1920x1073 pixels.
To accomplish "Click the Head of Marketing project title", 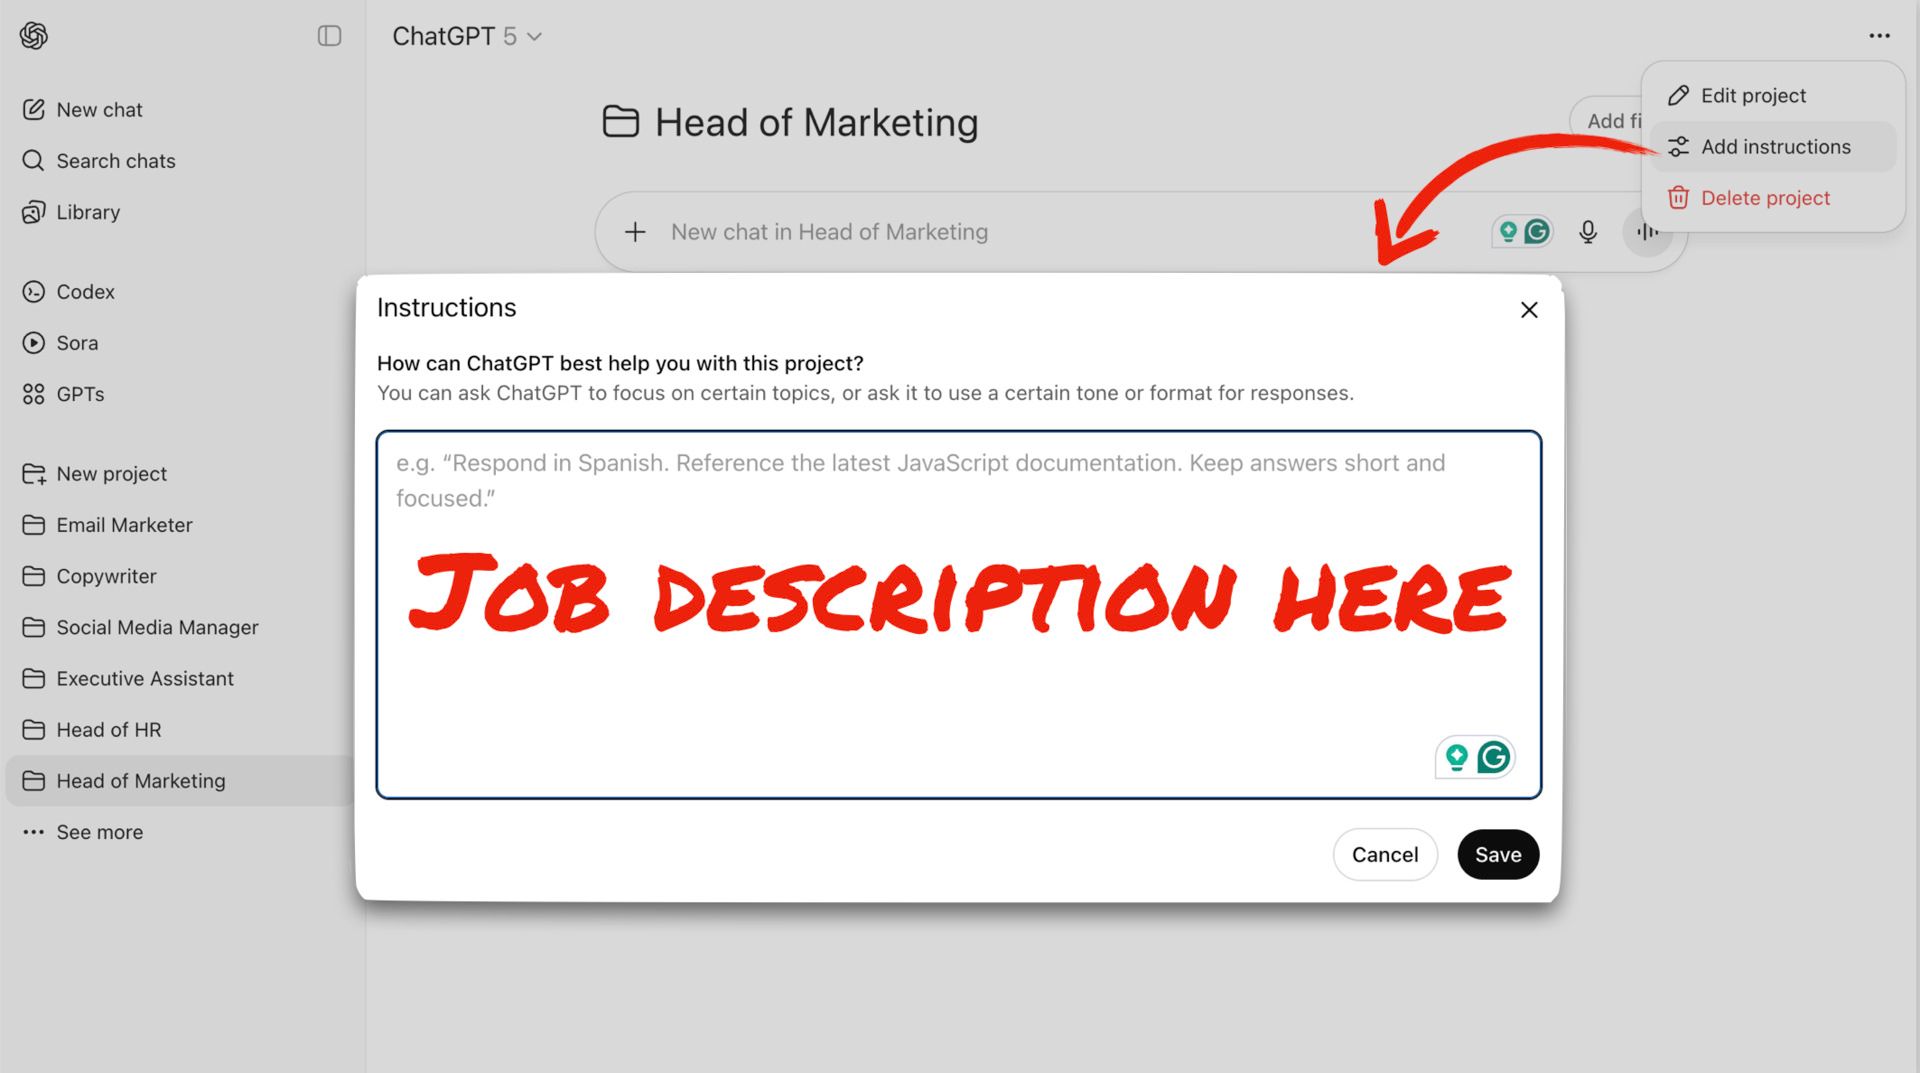I will coord(816,122).
